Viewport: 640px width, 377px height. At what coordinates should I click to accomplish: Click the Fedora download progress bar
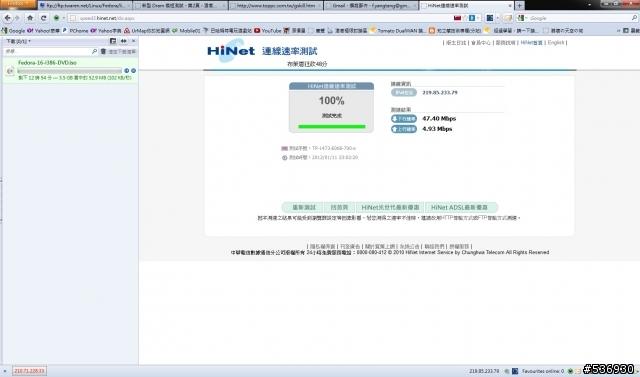(70, 71)
